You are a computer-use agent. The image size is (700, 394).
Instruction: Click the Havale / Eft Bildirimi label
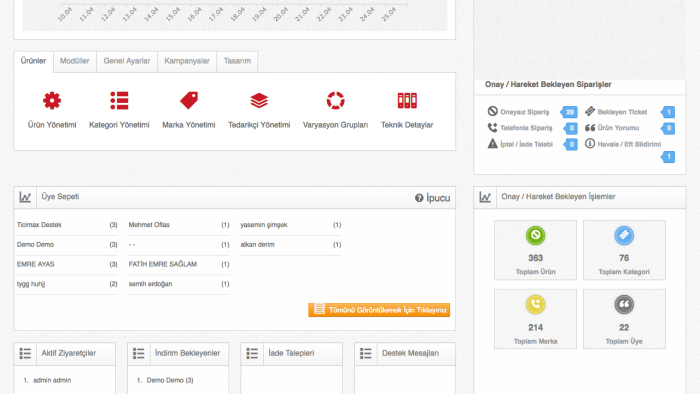629,144
